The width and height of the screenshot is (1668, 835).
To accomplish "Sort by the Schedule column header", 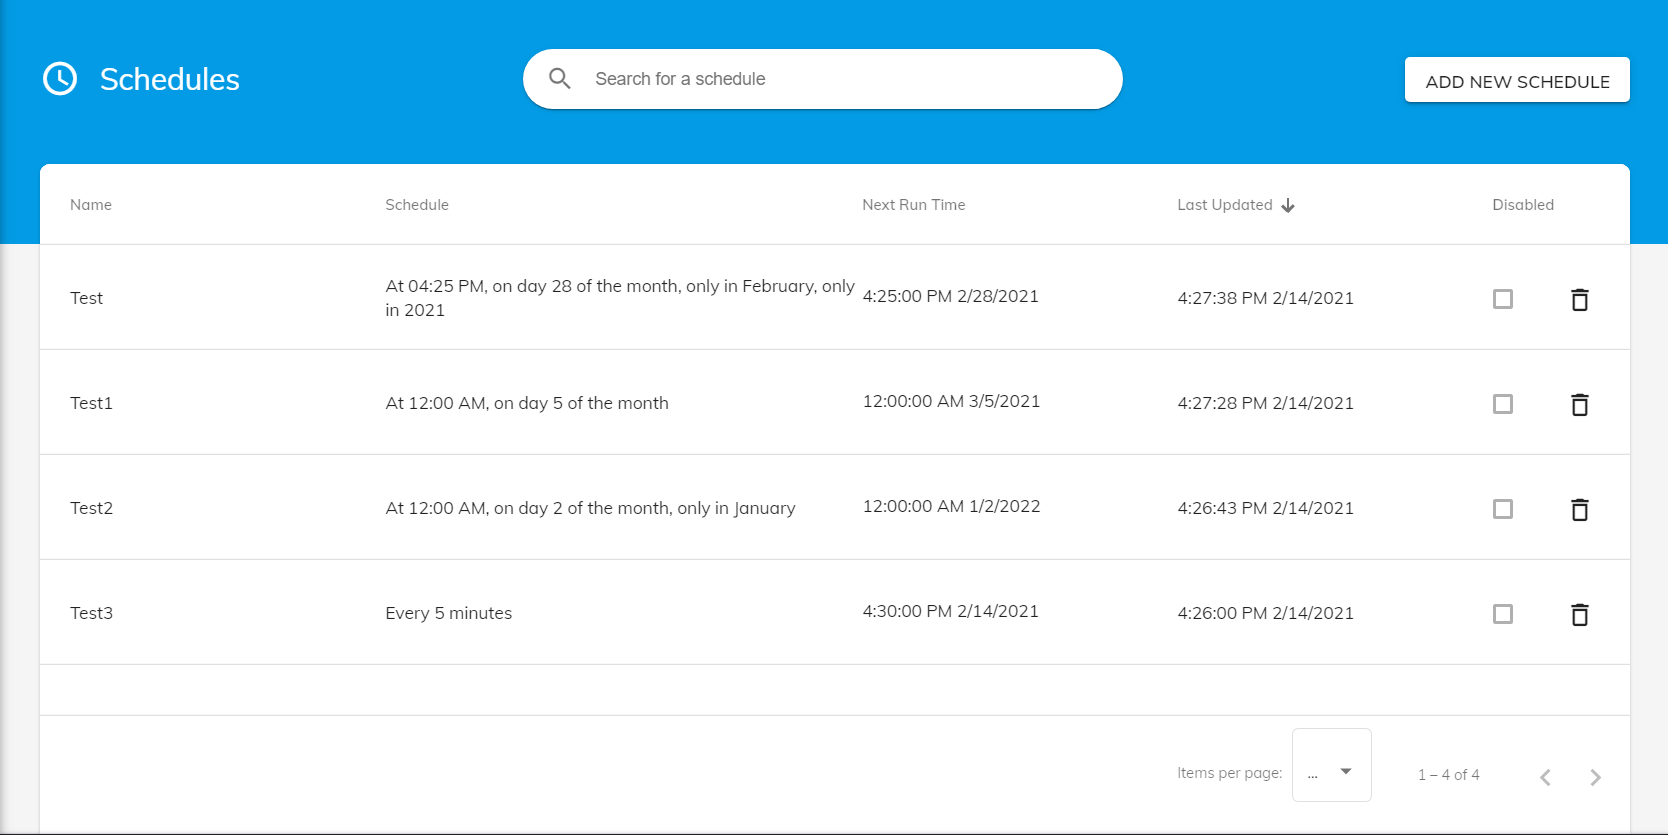I will click(417, 205).
